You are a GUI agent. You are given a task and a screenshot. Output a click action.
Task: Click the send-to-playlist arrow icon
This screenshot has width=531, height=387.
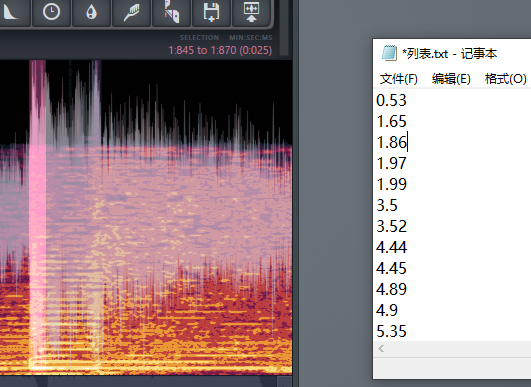coord(251,12)
